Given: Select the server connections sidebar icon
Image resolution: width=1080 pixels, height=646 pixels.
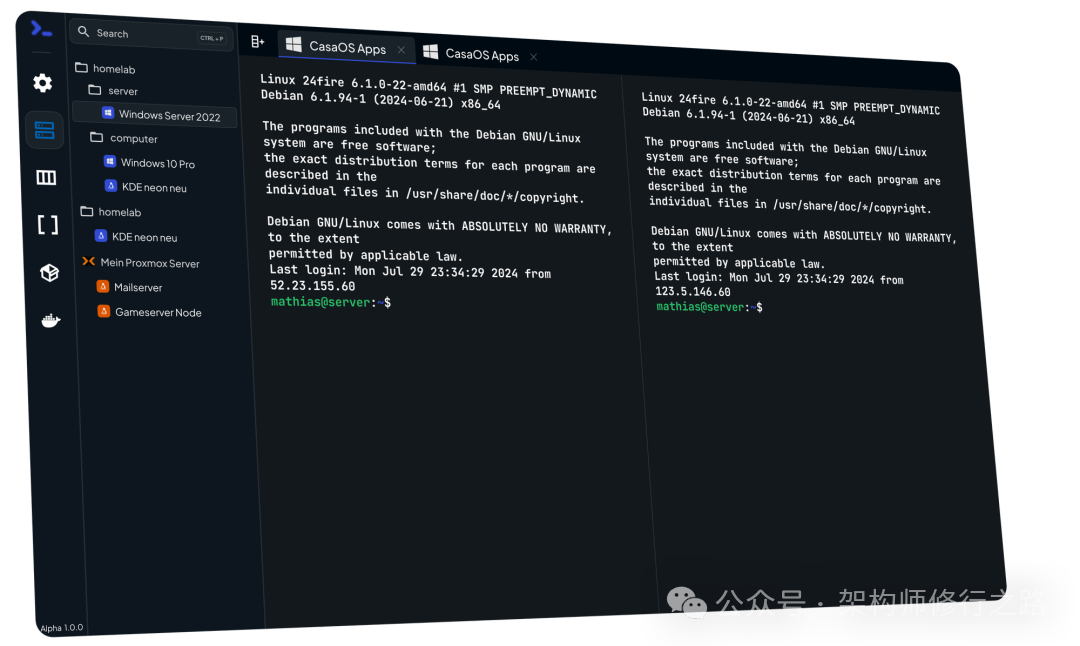Looking at the screenshot, I should tap(44, 130).
